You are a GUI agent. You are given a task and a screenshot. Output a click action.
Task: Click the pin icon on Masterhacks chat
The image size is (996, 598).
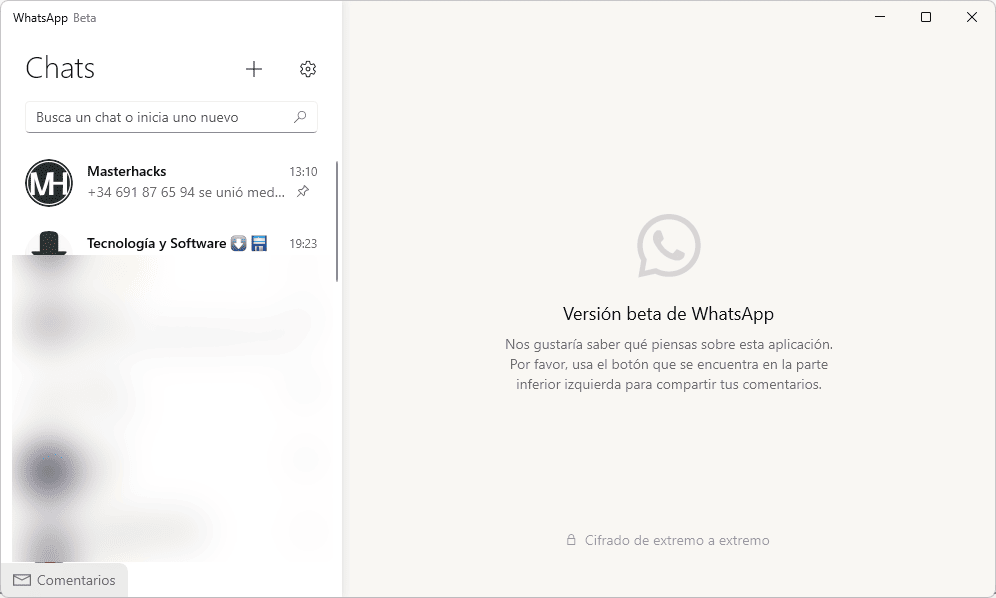click(x=303, y=191)
